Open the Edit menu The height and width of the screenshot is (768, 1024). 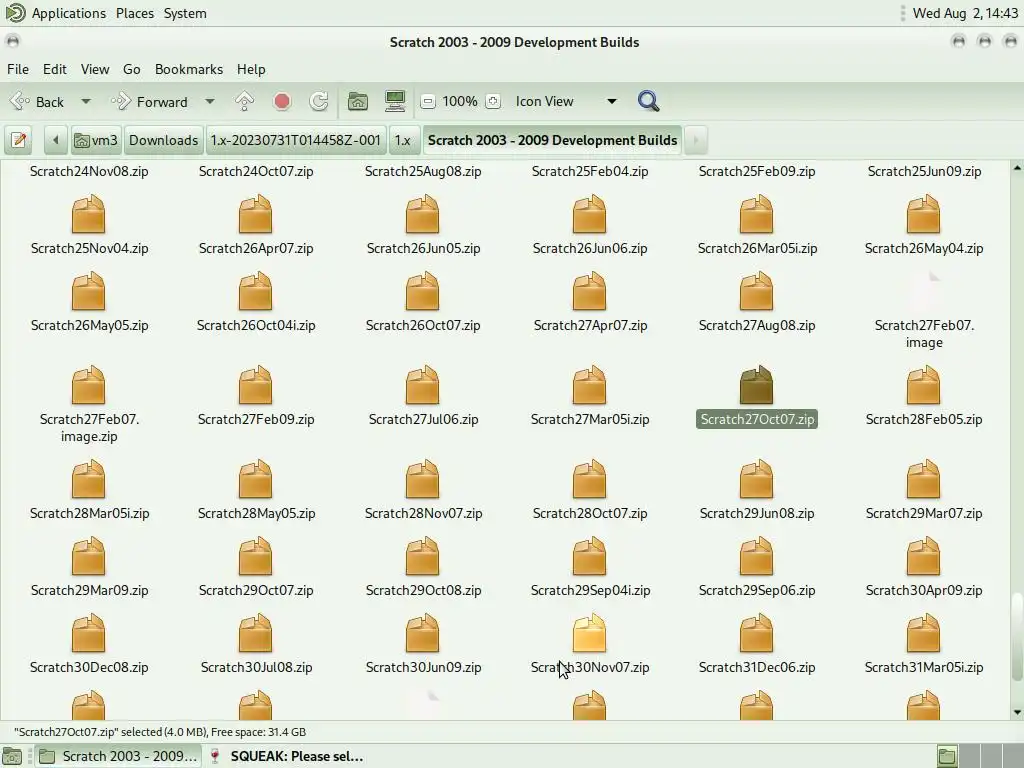coord(55,69)
